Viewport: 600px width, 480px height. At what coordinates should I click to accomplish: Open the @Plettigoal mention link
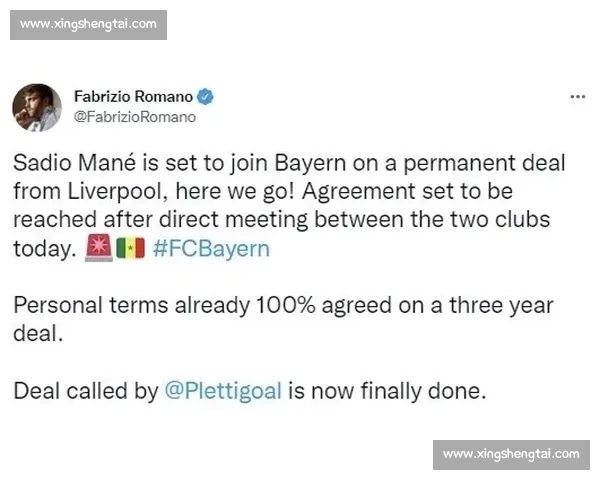coord(224,391)
